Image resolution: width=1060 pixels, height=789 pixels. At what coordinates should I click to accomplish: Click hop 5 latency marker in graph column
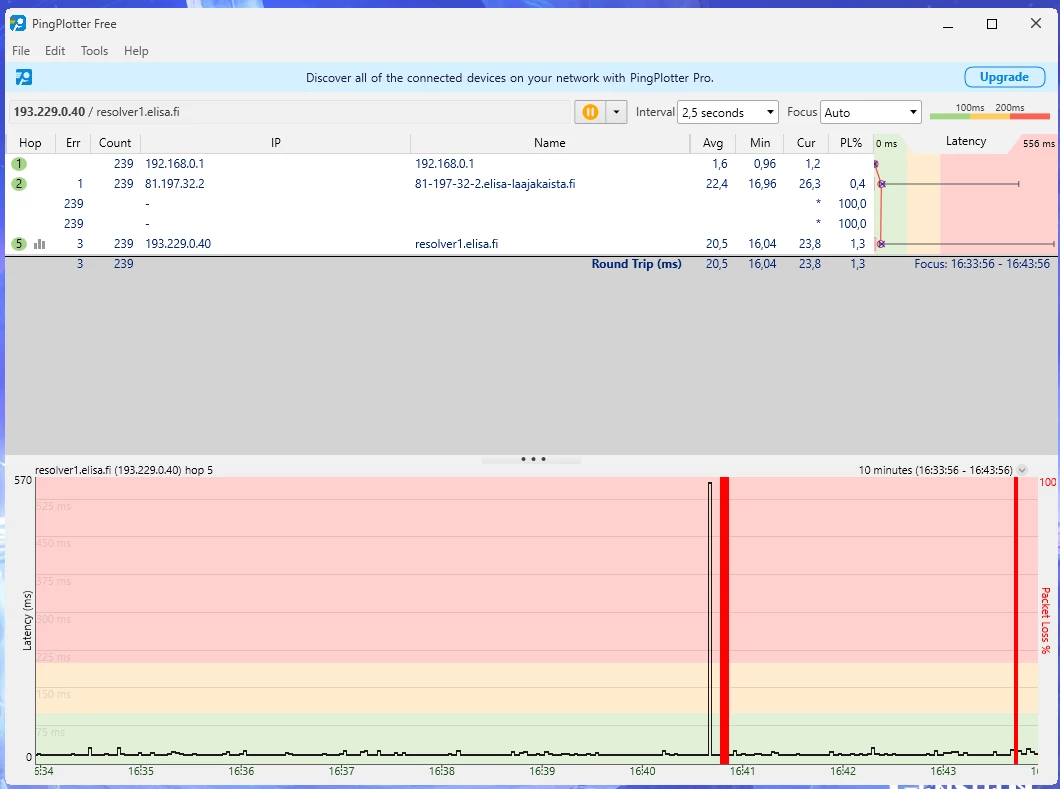[881, 244]
